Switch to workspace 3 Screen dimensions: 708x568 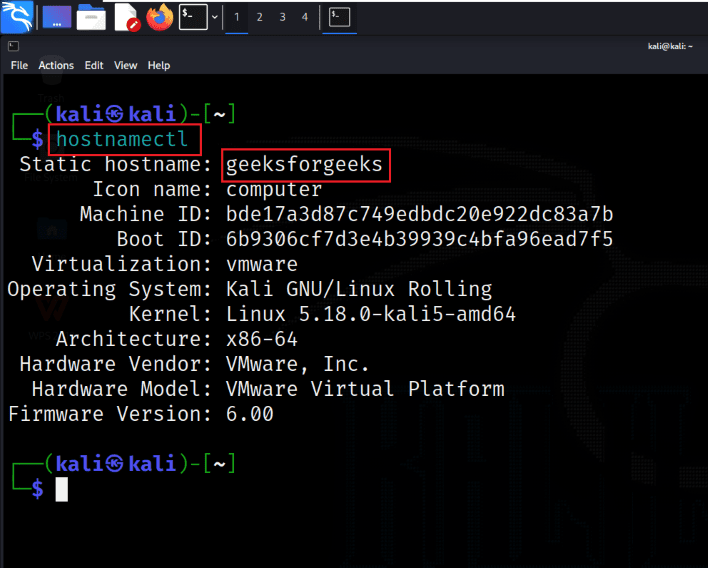tap(282, 17)
